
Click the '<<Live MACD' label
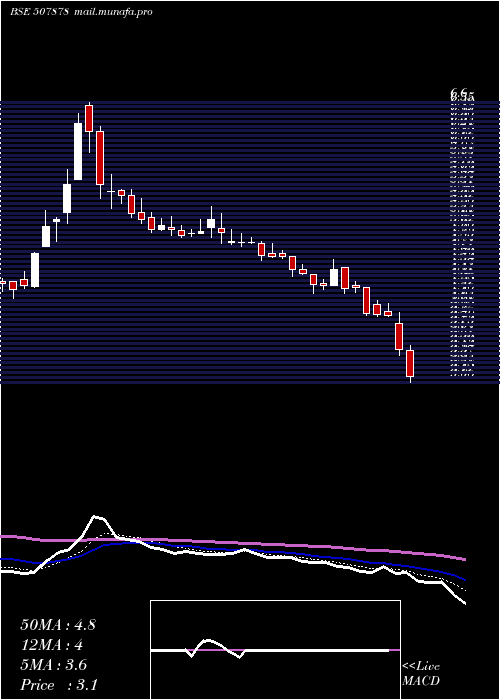(421, 674)
